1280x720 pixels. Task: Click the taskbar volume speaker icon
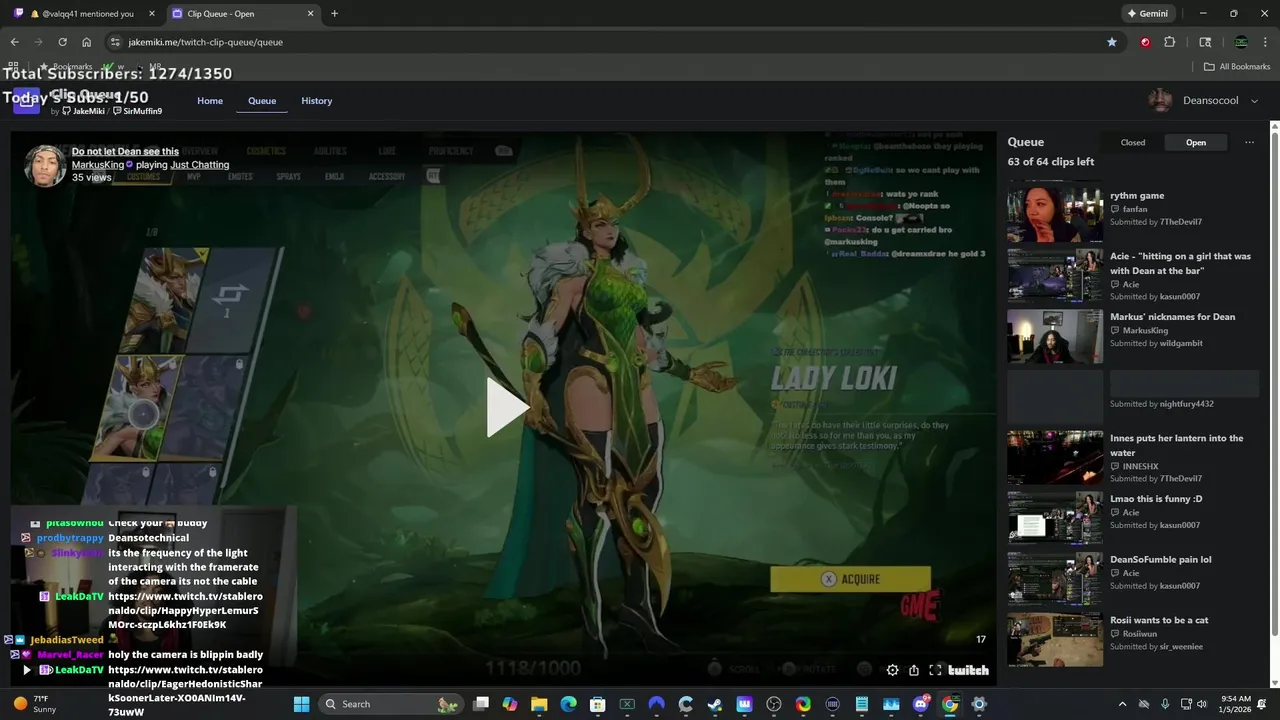pyautogui.click(x=1202, y=704)
